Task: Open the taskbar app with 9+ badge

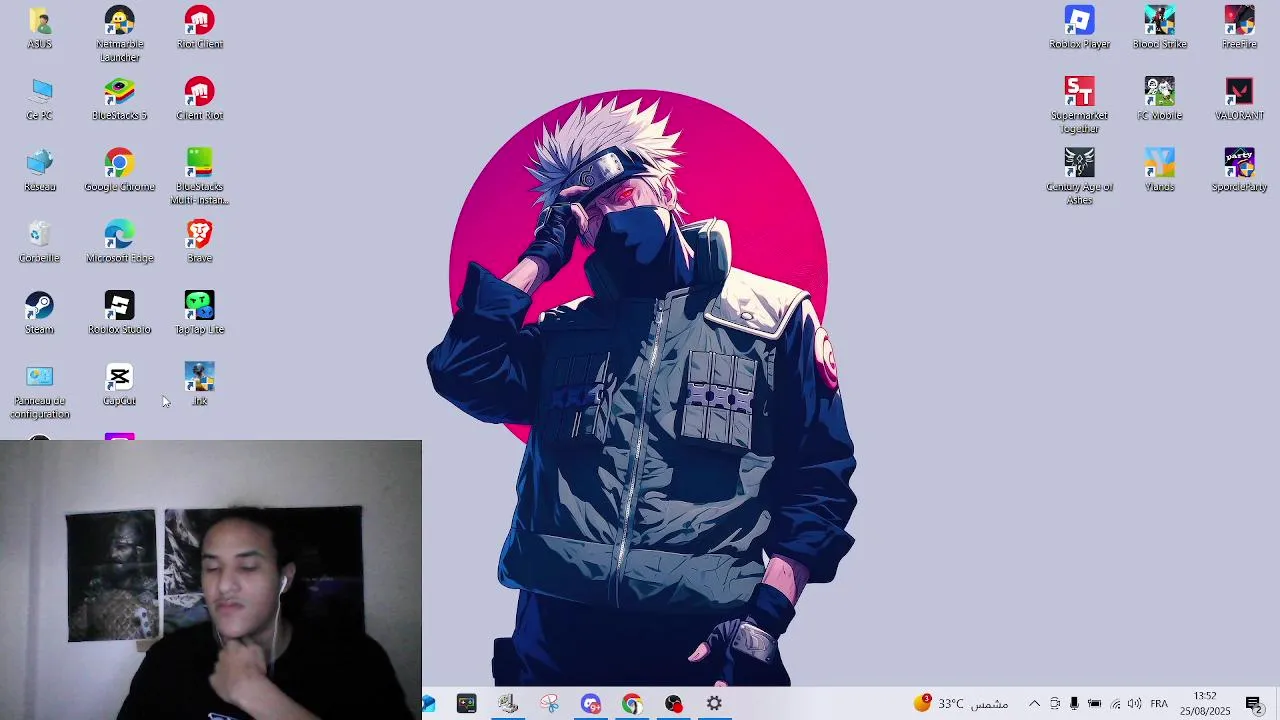Action: [591, 704]
